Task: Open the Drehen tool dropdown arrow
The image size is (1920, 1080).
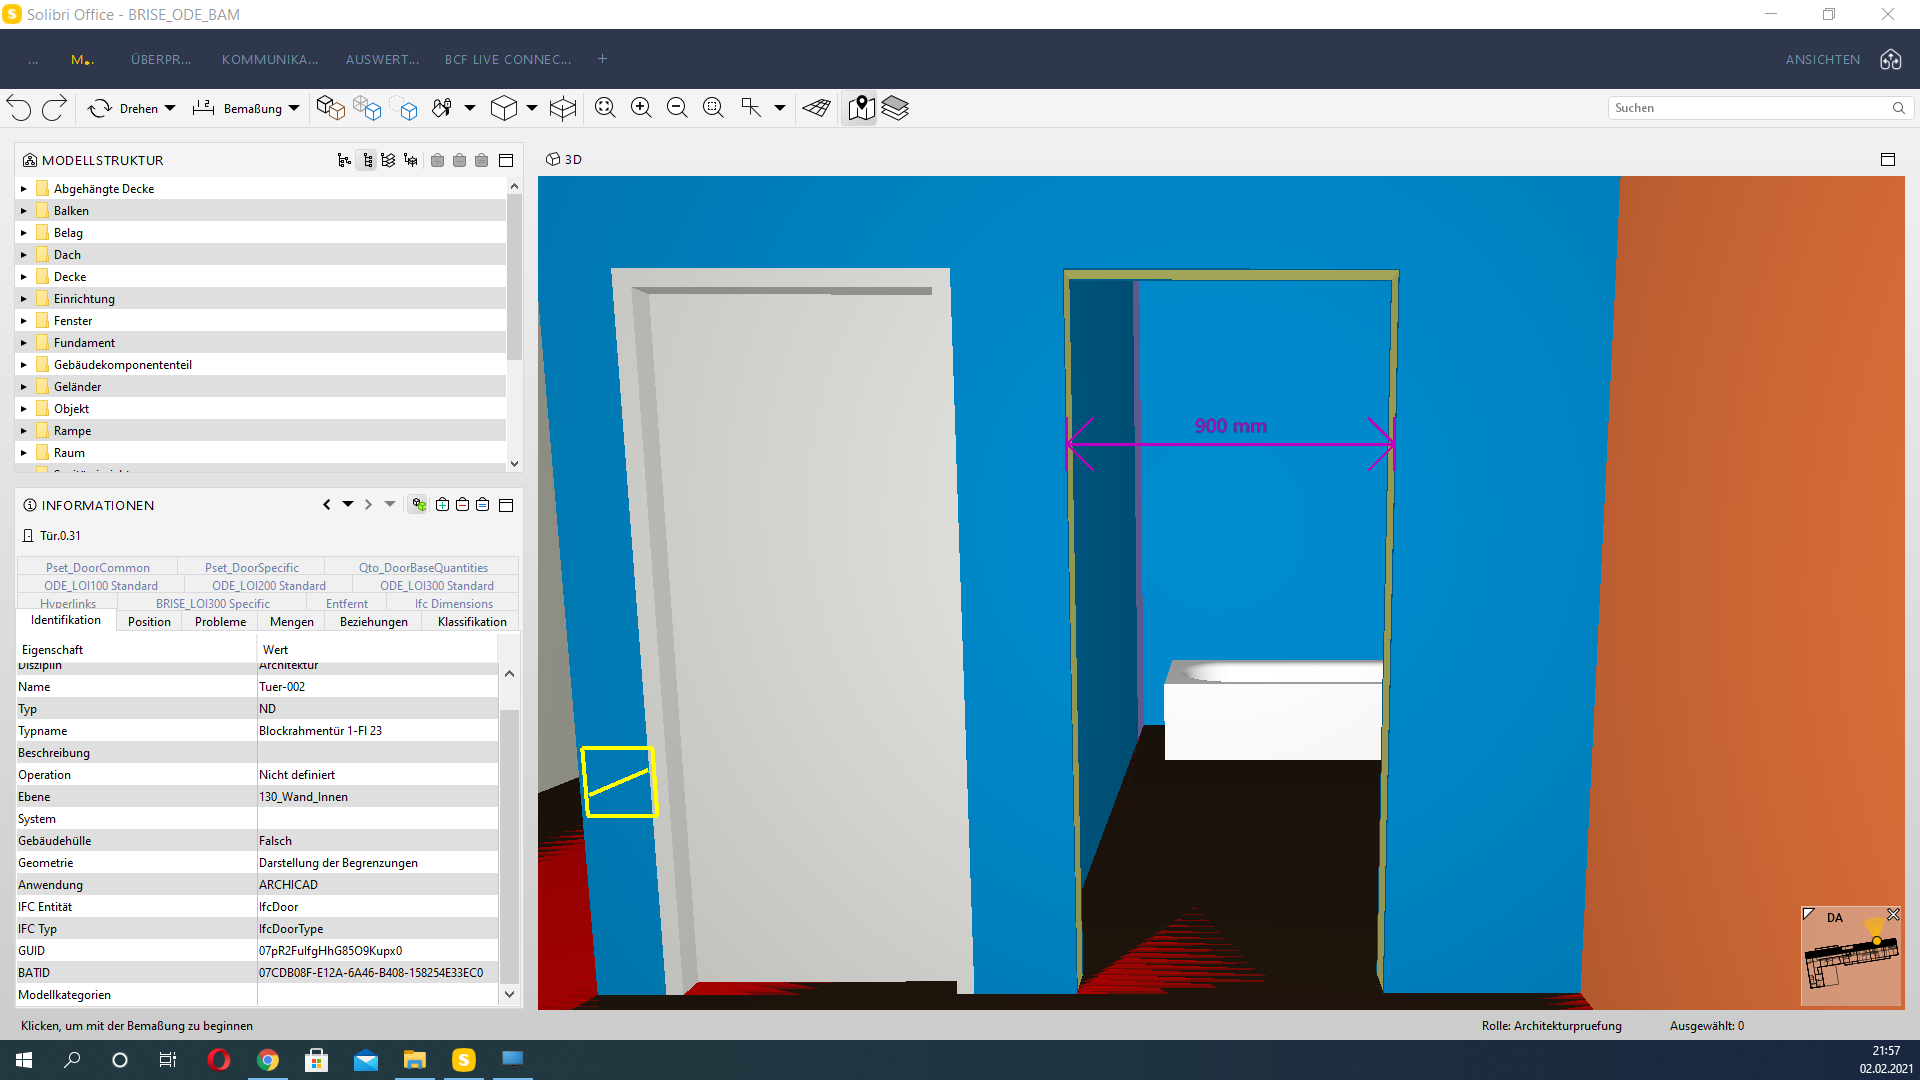Action: 170,108
